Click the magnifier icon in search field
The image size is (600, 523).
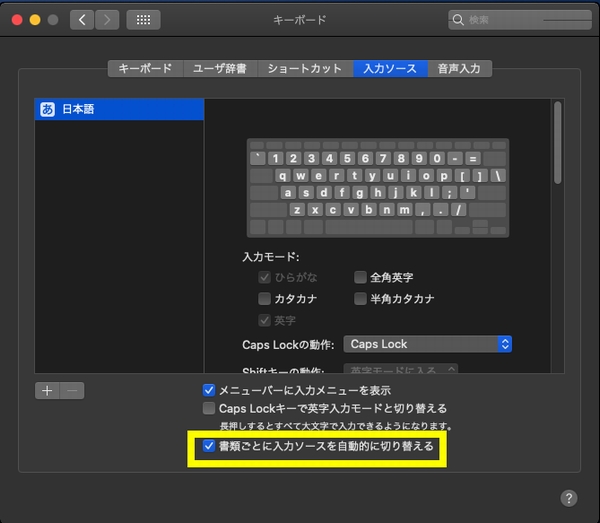point(458,20)
